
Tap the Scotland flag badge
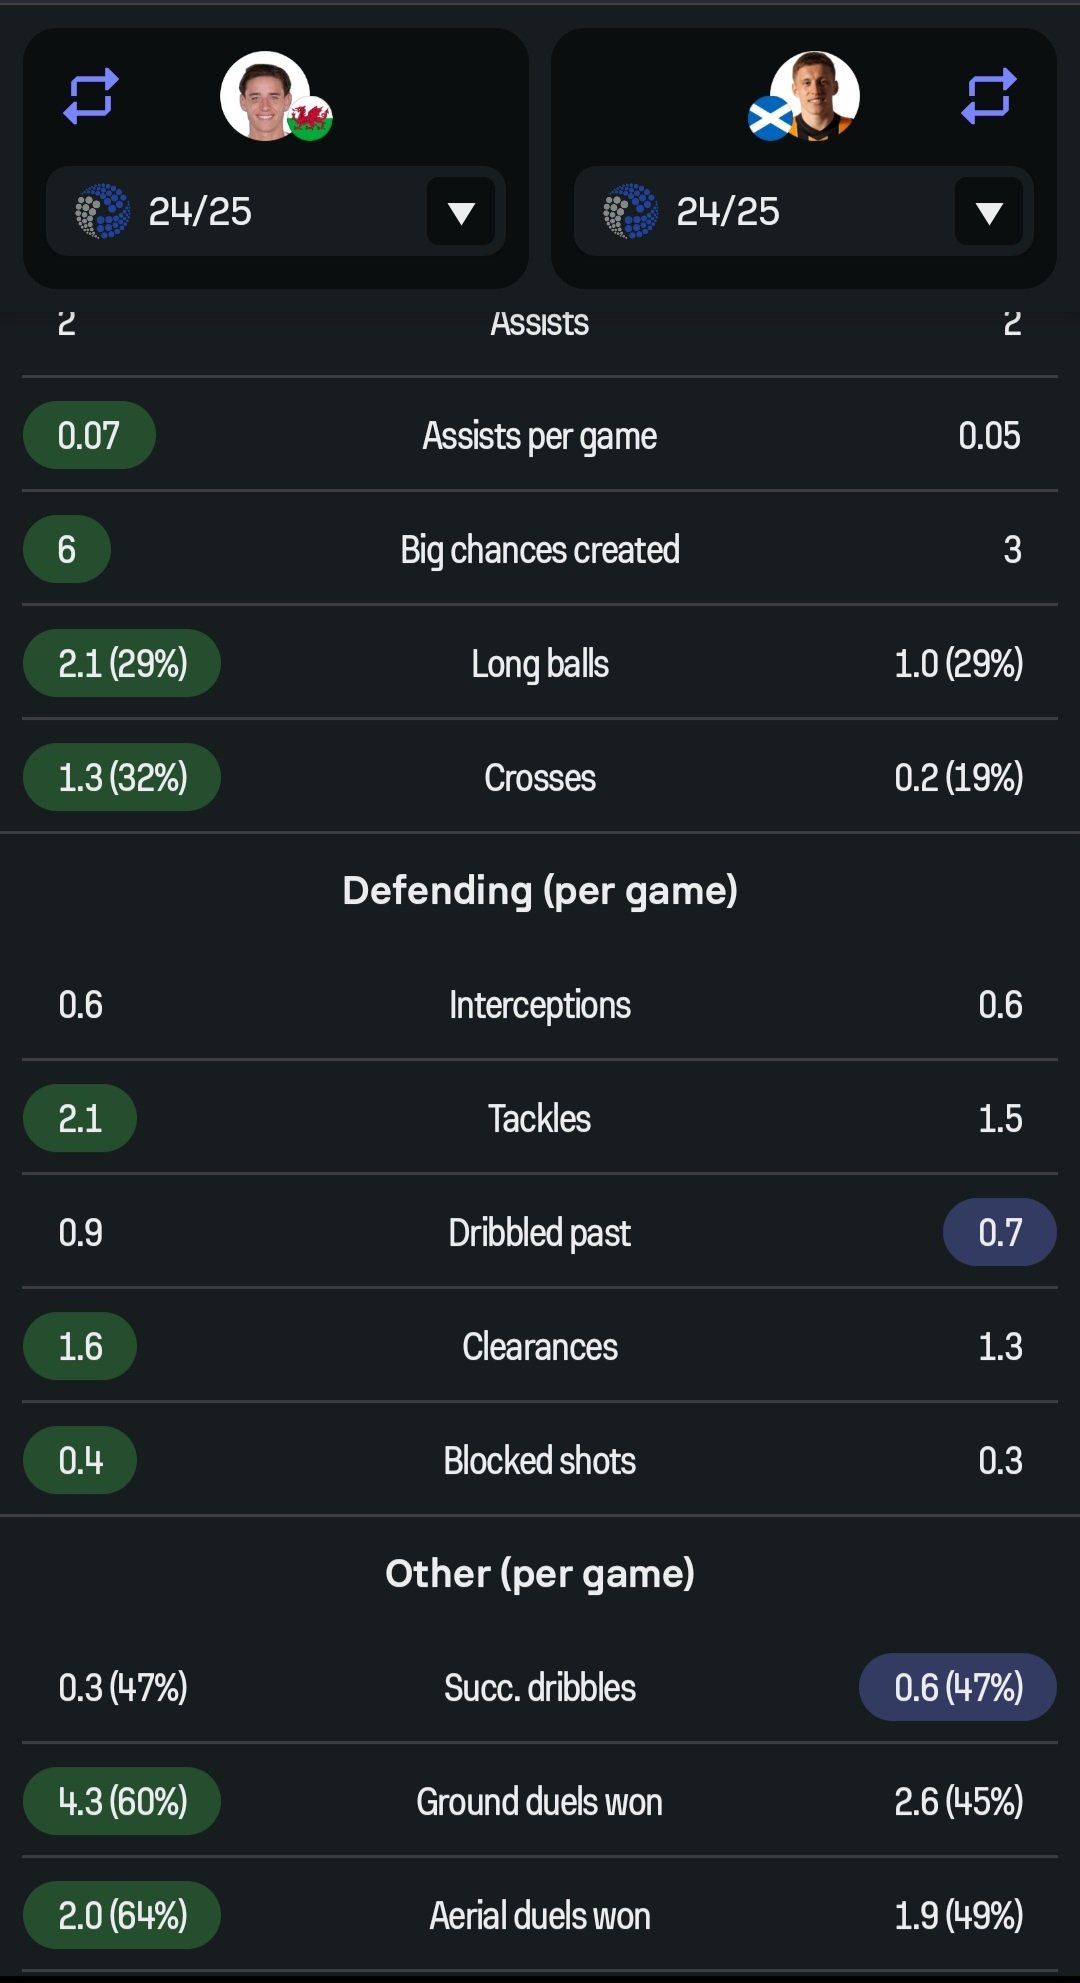coord(771,119)
